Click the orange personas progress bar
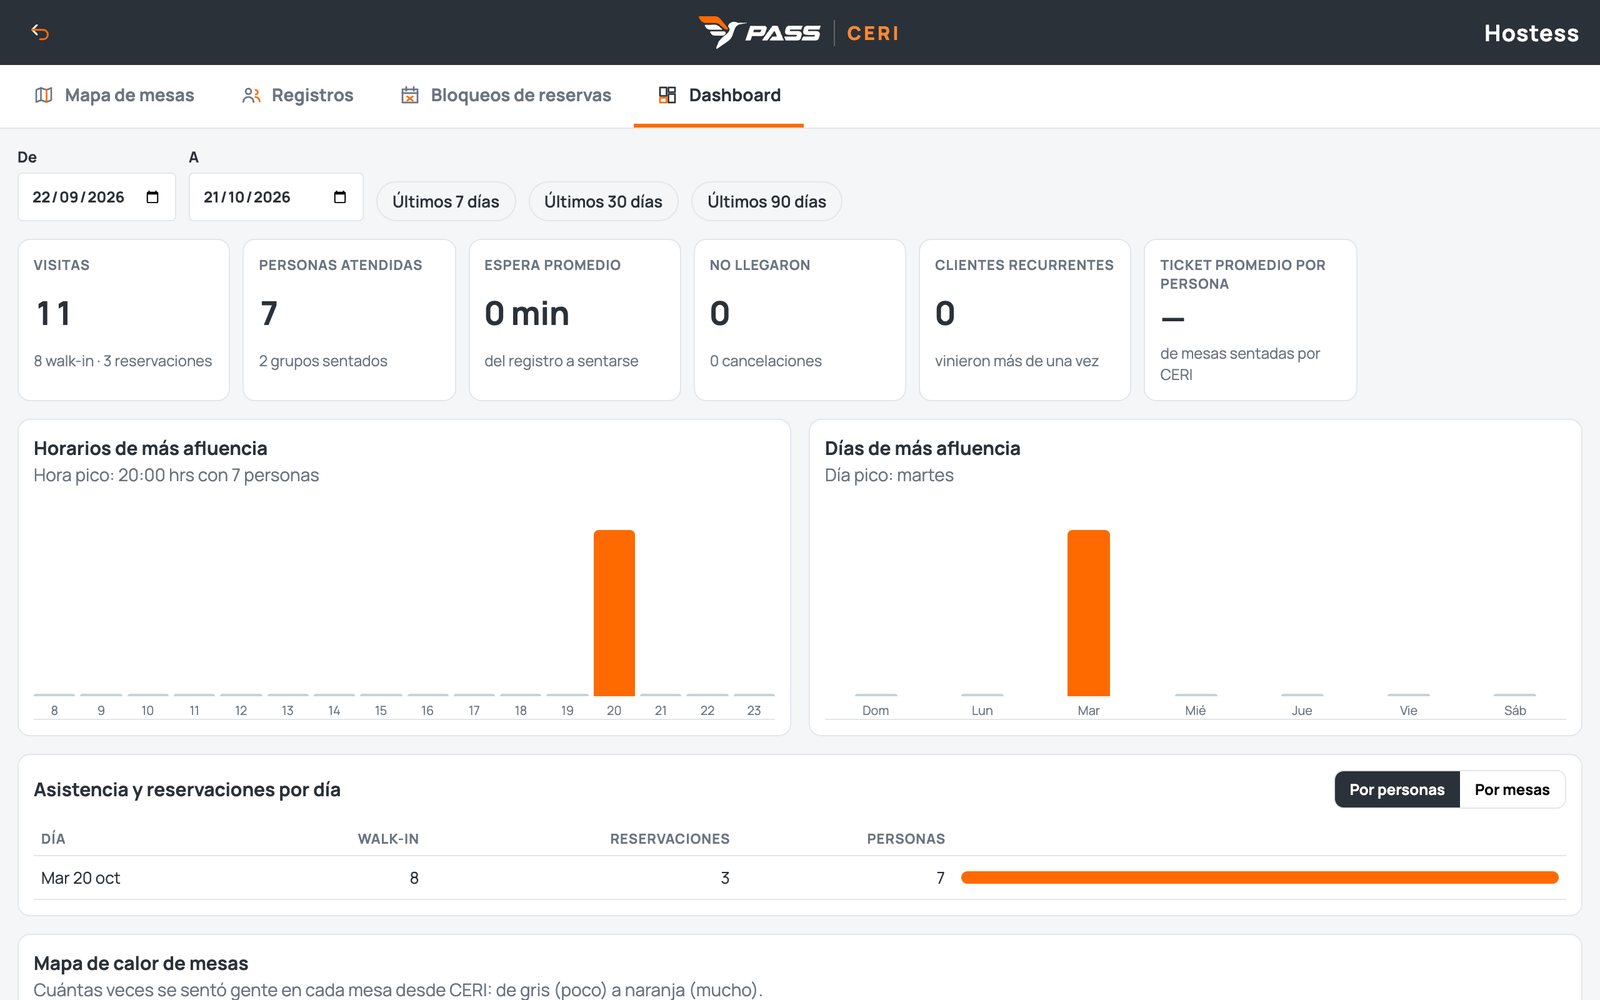 click(1260, 878)
